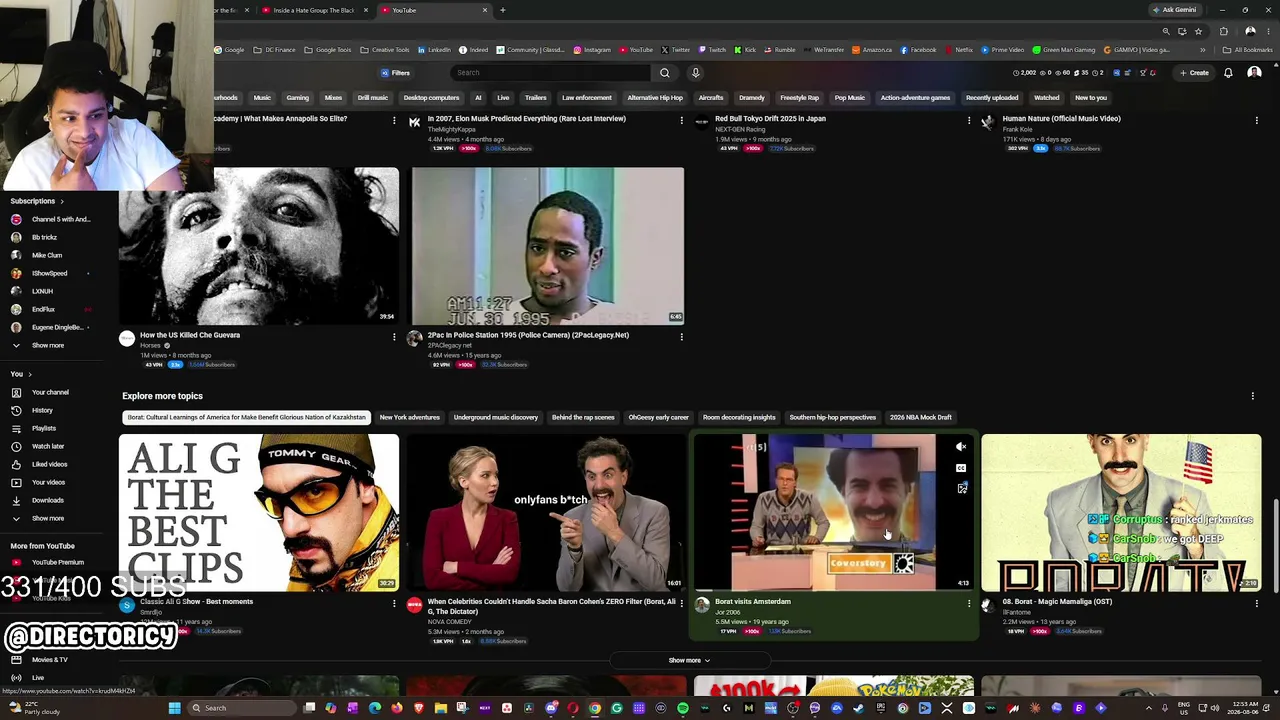The image size is (1280, 720).
Task: Toggle captions on the Borat Amsterdam preview
Action: click(x=961, y=468)
